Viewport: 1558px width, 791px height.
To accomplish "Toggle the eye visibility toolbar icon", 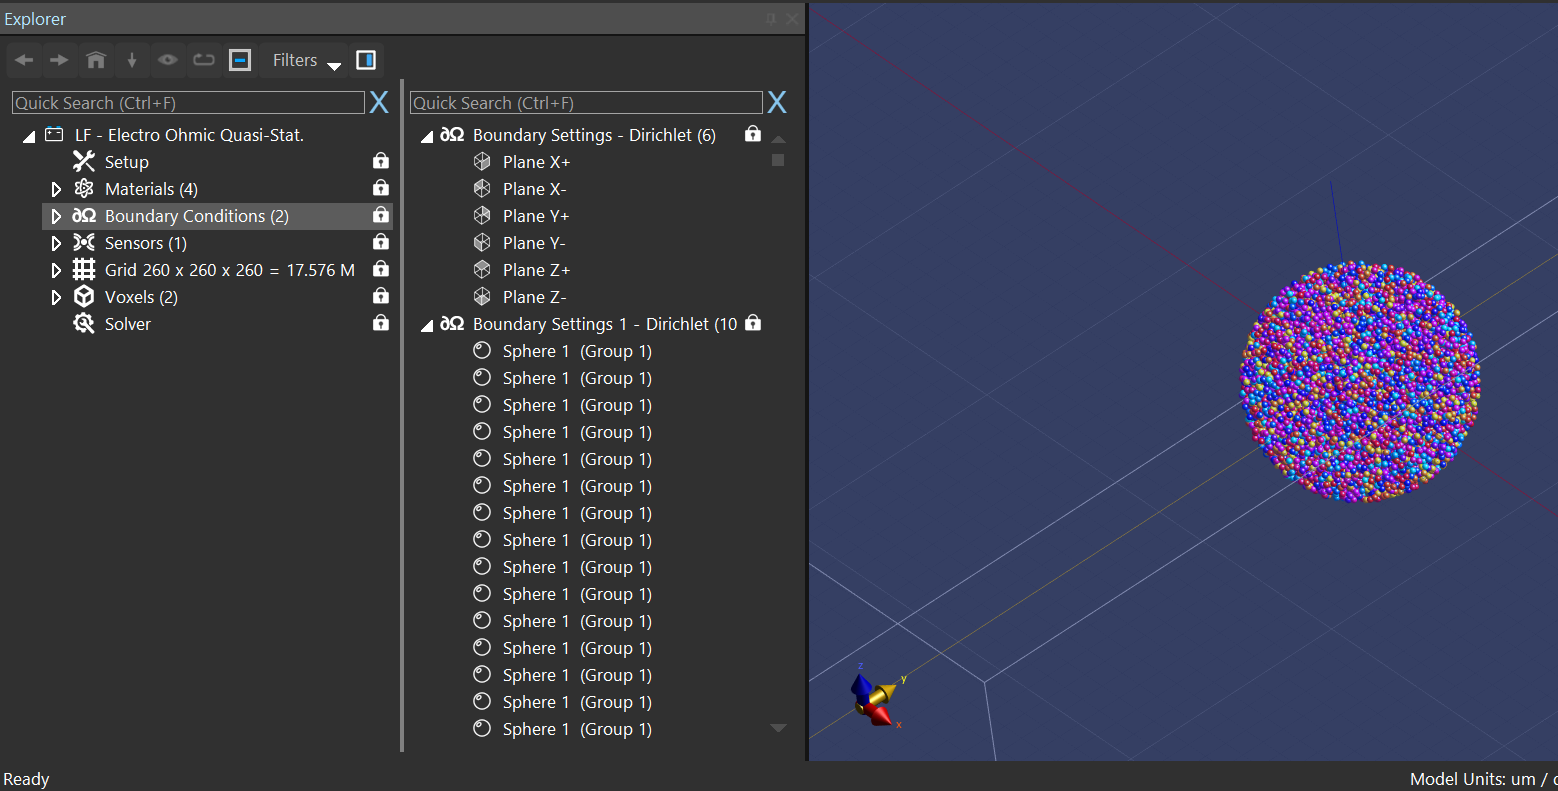I will click(167, 60).
